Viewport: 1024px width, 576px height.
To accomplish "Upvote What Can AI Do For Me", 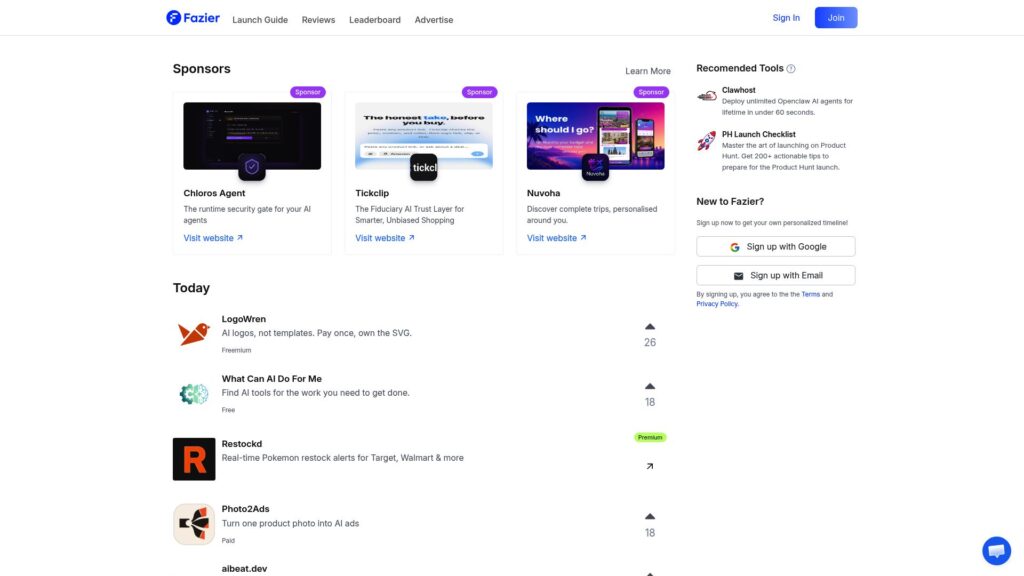I will (x=650, y=387).
